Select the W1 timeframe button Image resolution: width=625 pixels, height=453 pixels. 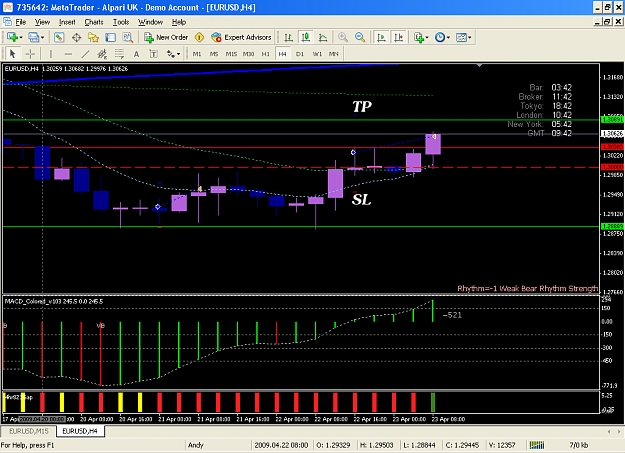coord(317,54)
